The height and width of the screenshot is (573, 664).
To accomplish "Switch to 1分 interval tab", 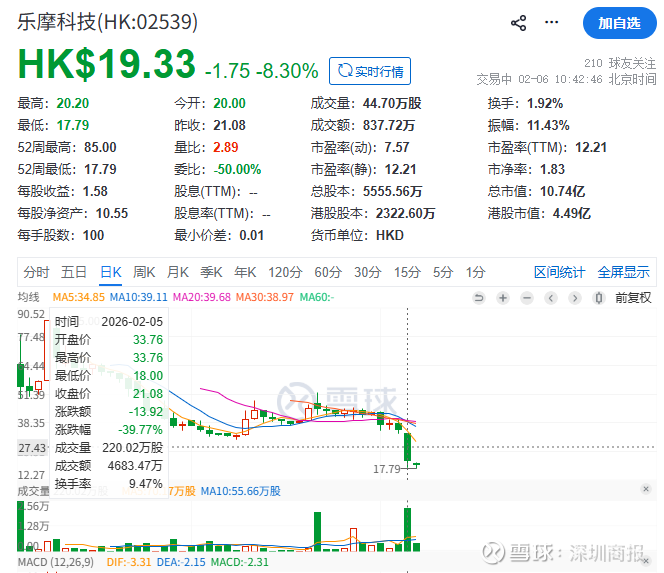I will click(475, 272).
